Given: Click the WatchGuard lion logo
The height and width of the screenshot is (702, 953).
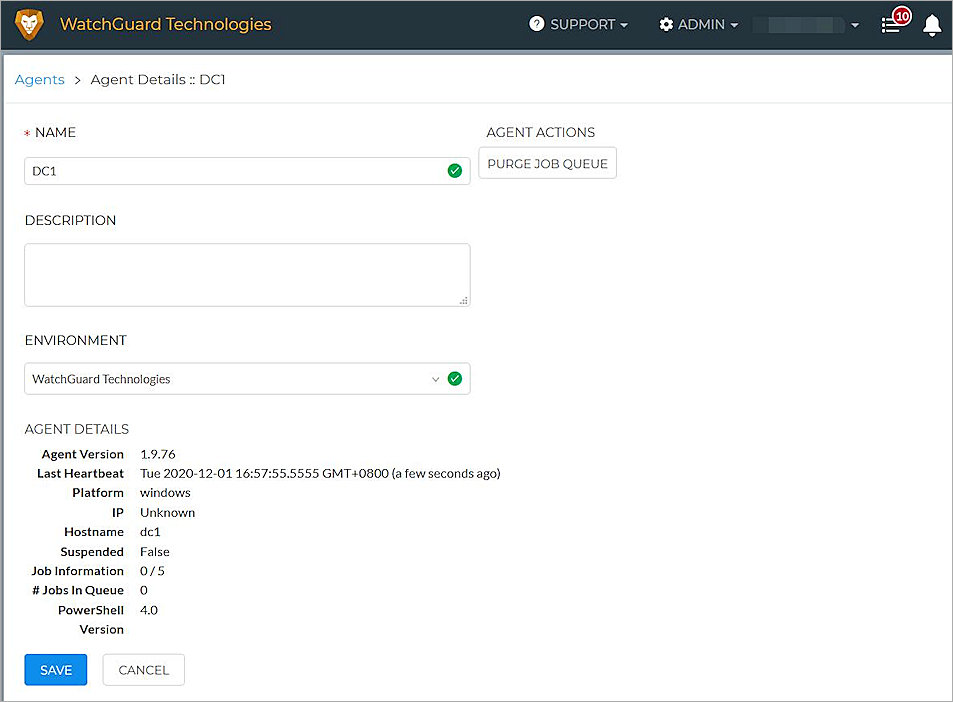Looking at the screenshot, I should 30,24.
